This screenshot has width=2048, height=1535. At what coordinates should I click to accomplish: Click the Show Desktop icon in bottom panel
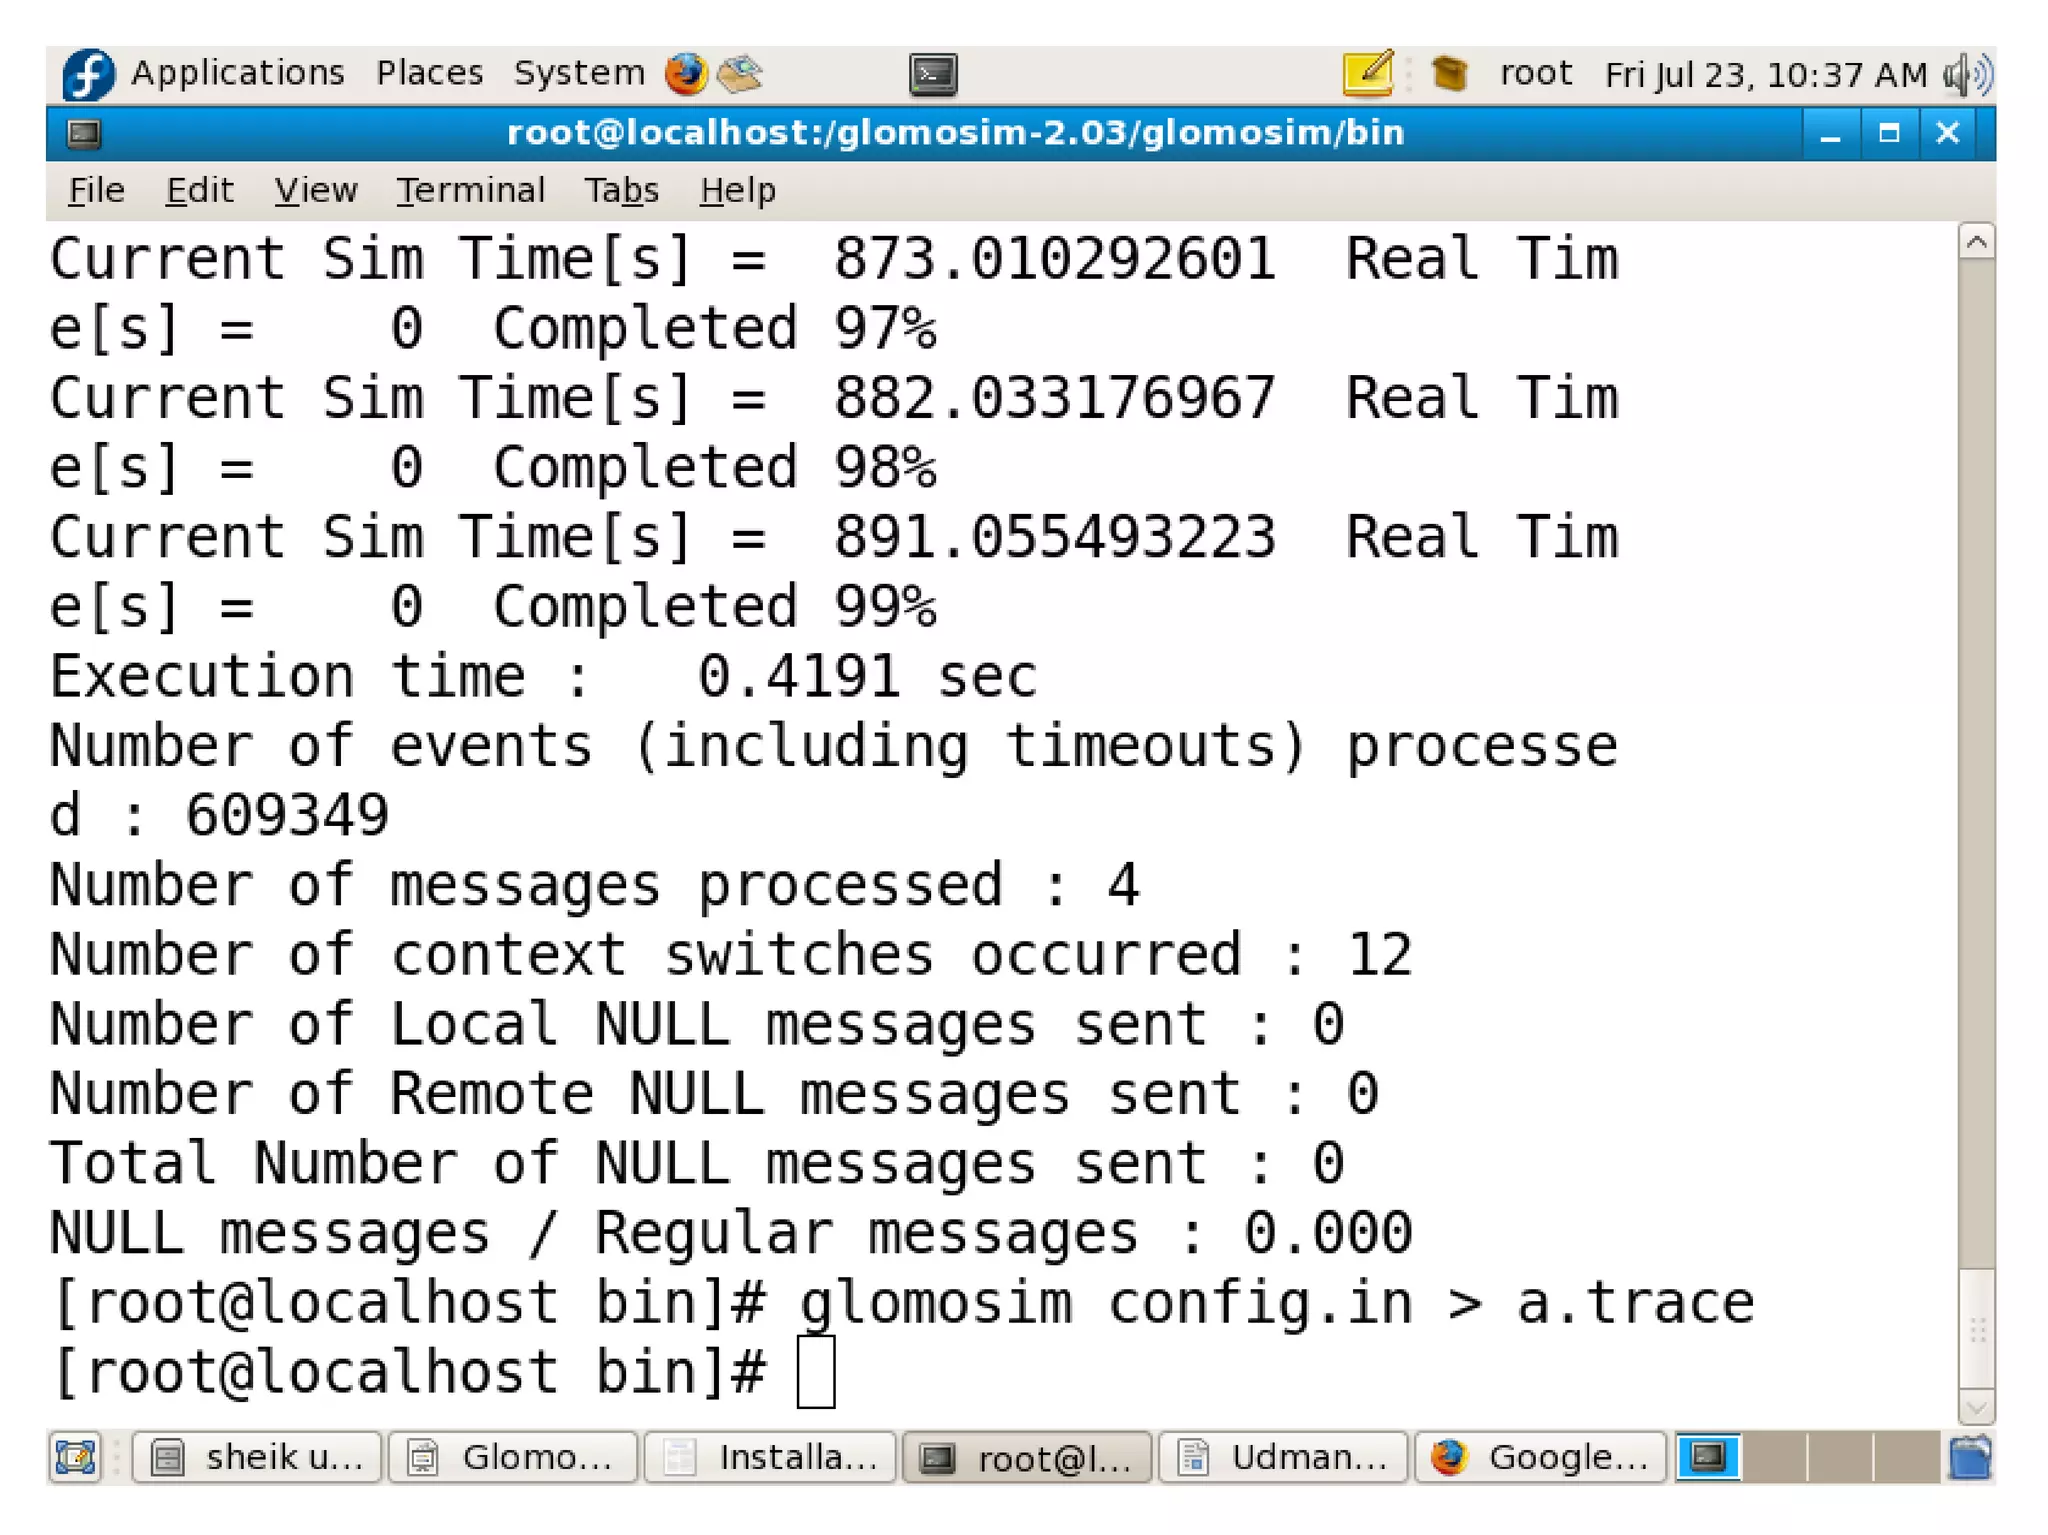75,1457
